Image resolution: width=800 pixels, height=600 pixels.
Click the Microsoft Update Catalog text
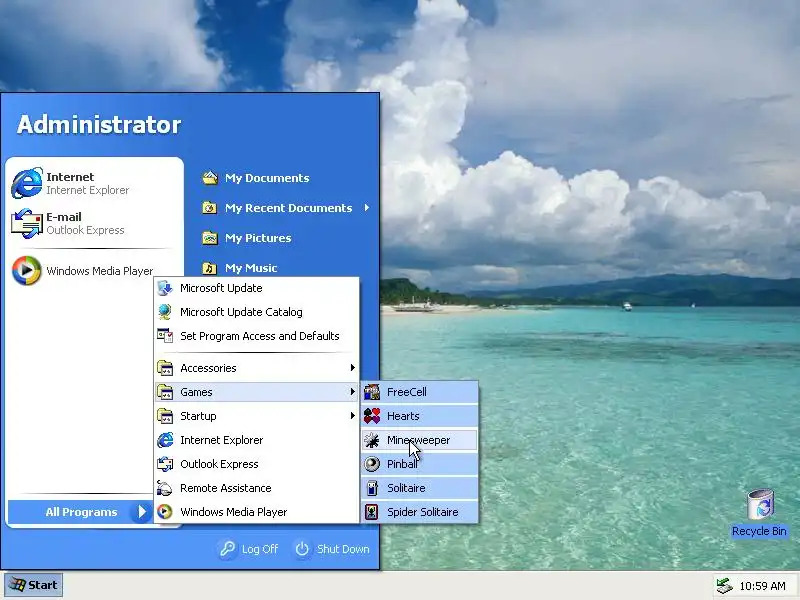tap(241, 312)
